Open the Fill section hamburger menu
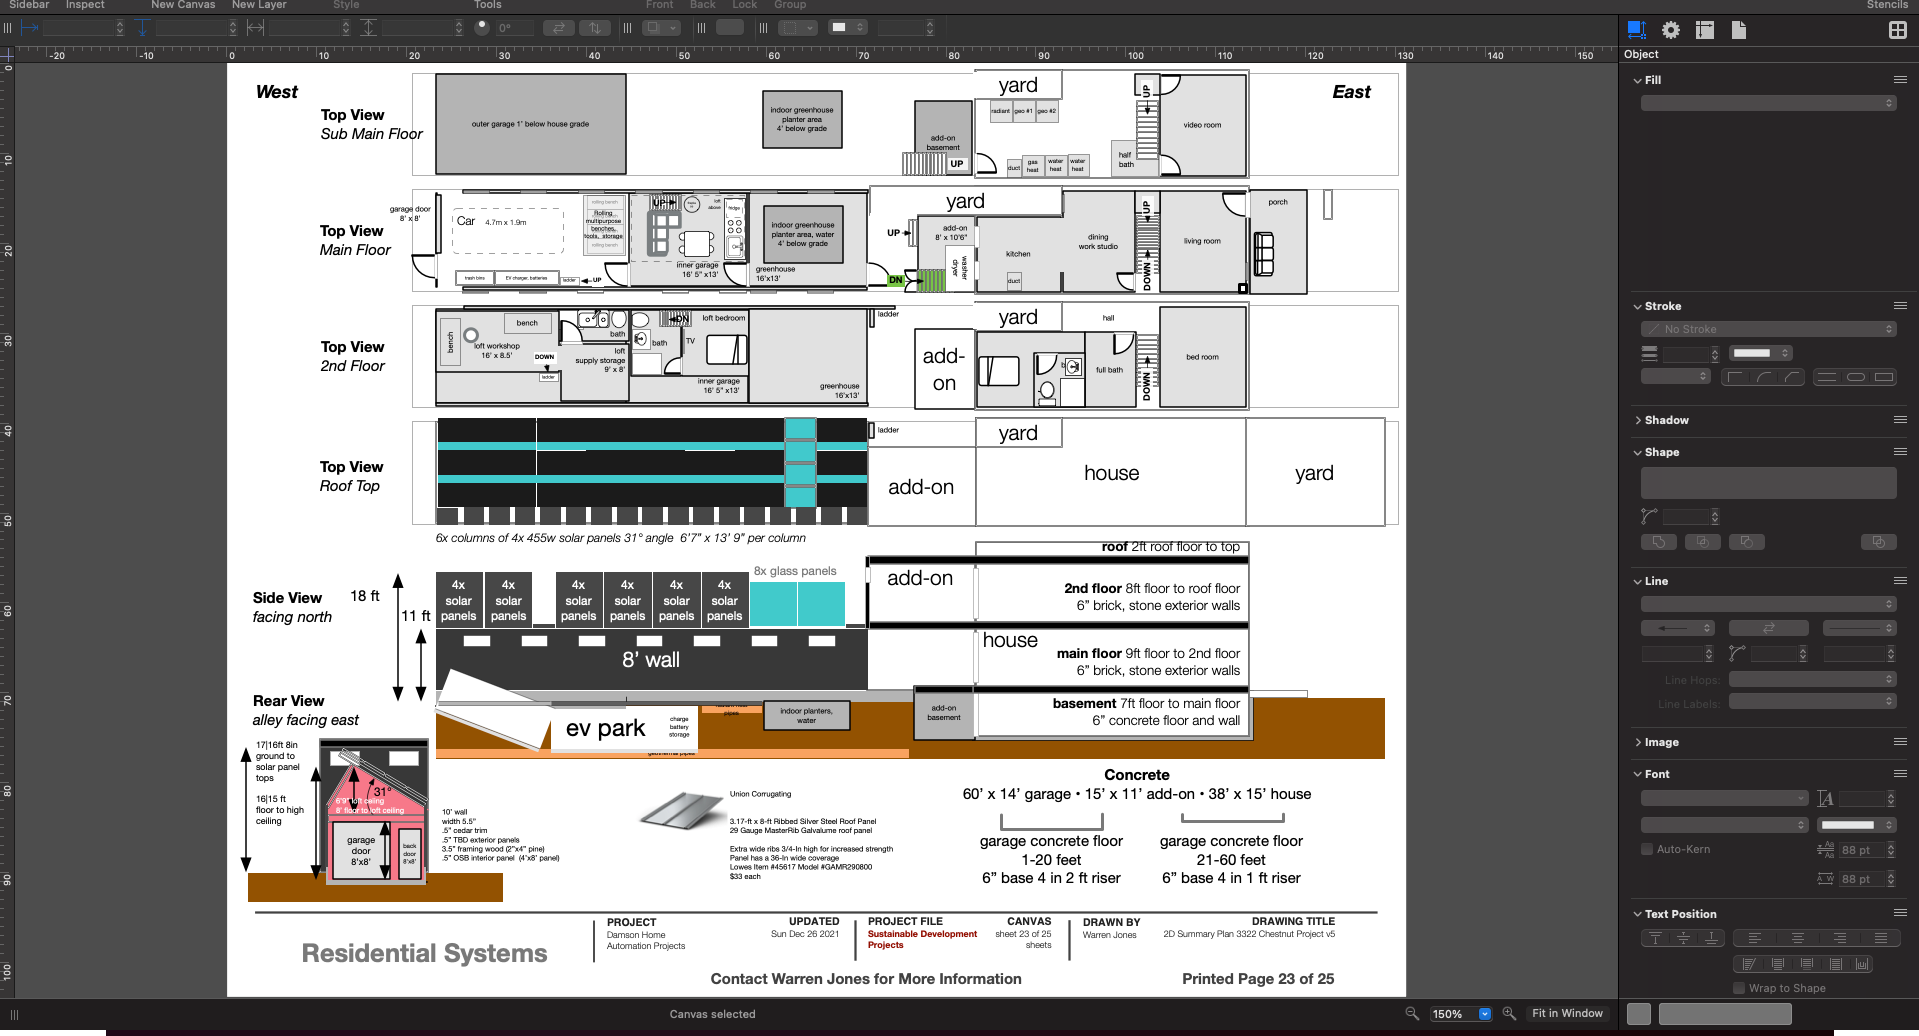 (1901, 80)
